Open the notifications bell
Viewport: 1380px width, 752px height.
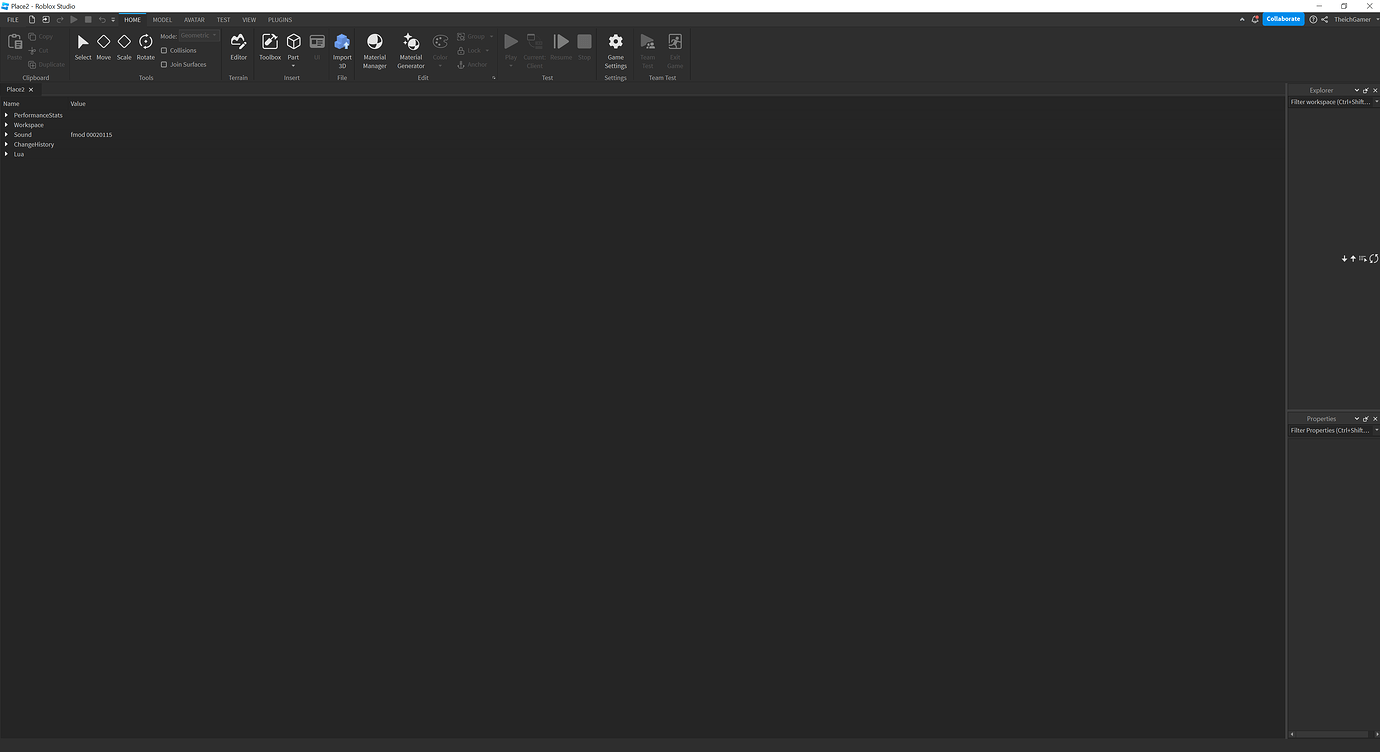coord(1256,19)
